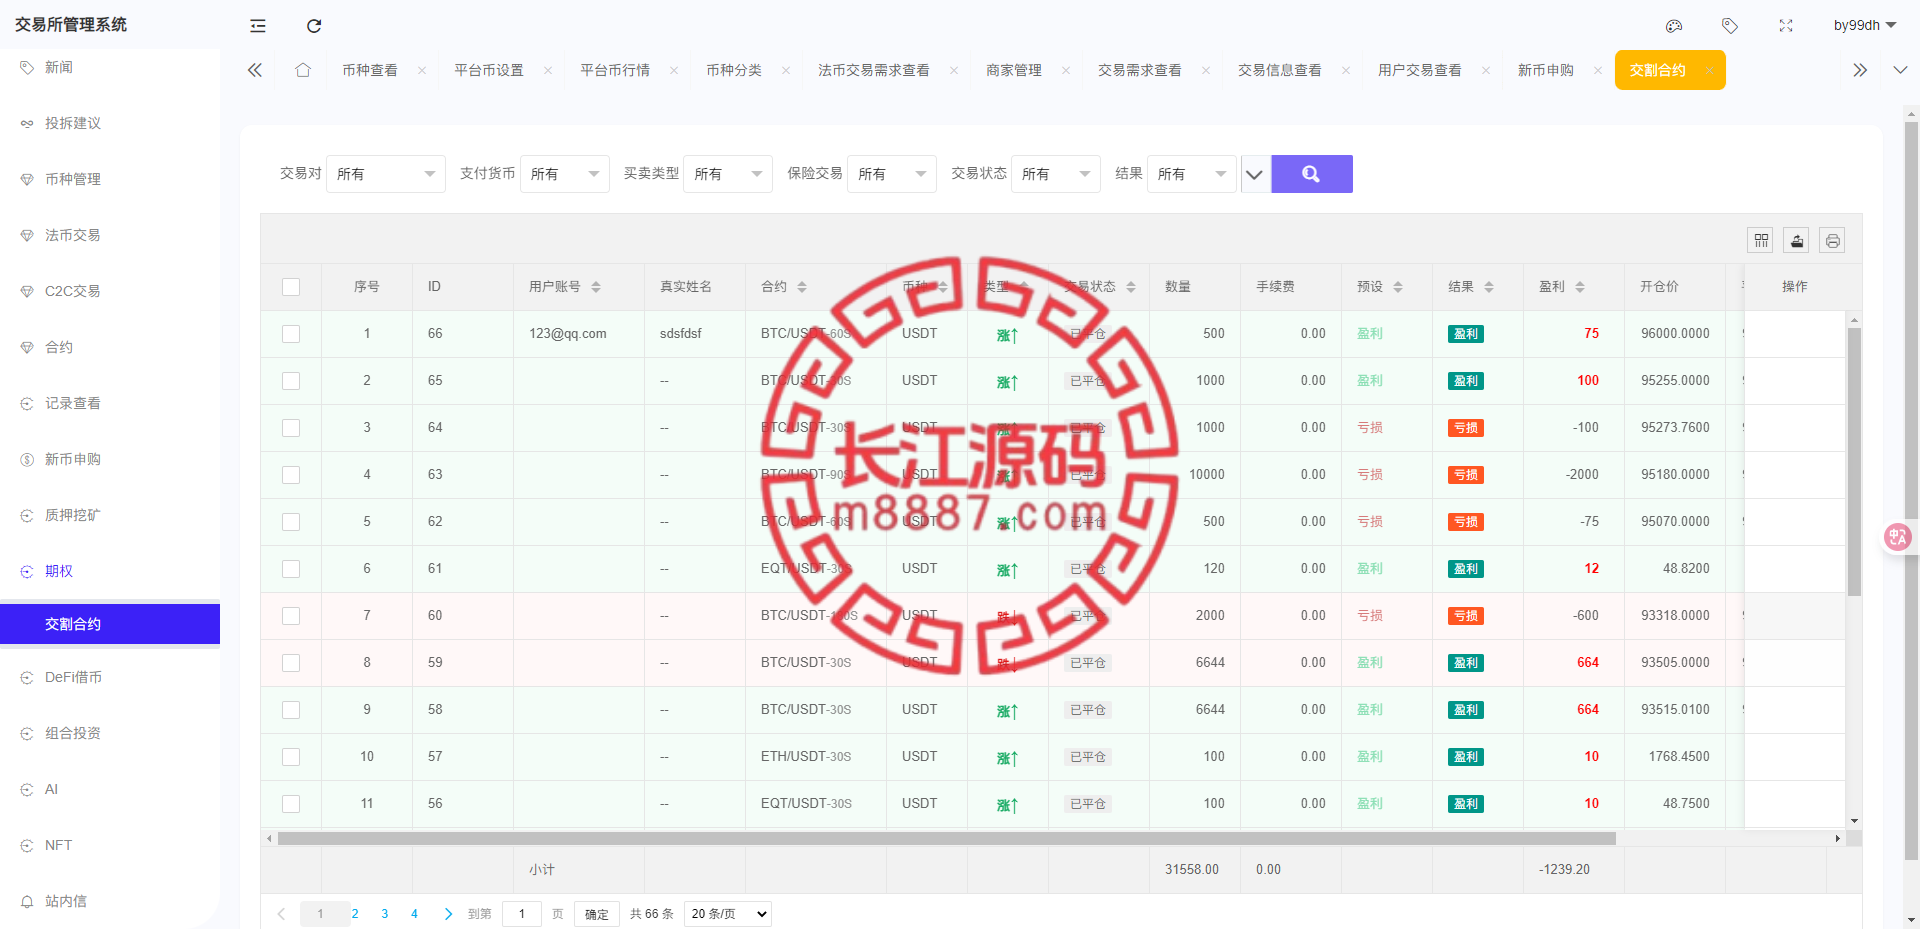The width and height of the screenshot is (1920, 929).
Task: Check the row with ID 63
Action: [291, 475]
